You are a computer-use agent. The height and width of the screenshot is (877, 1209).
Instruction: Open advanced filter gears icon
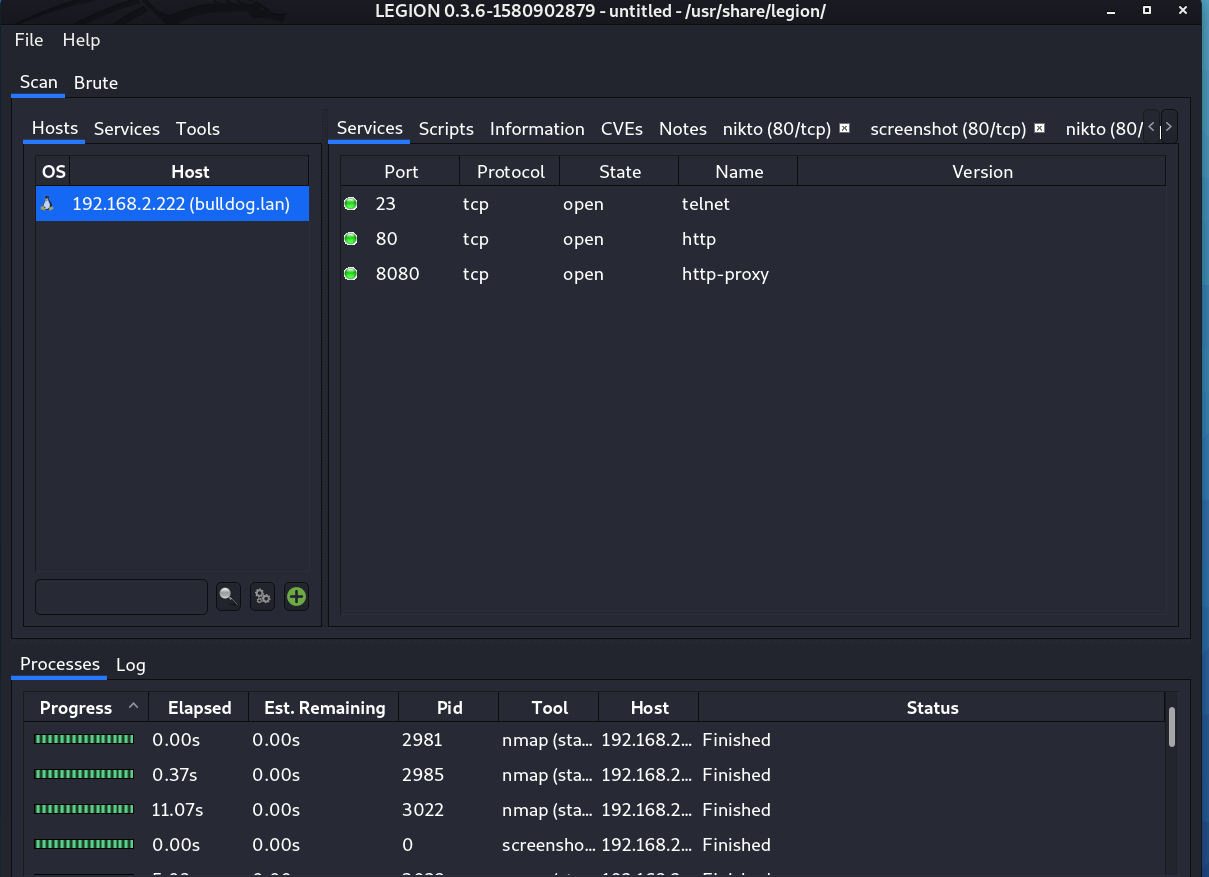262,597
